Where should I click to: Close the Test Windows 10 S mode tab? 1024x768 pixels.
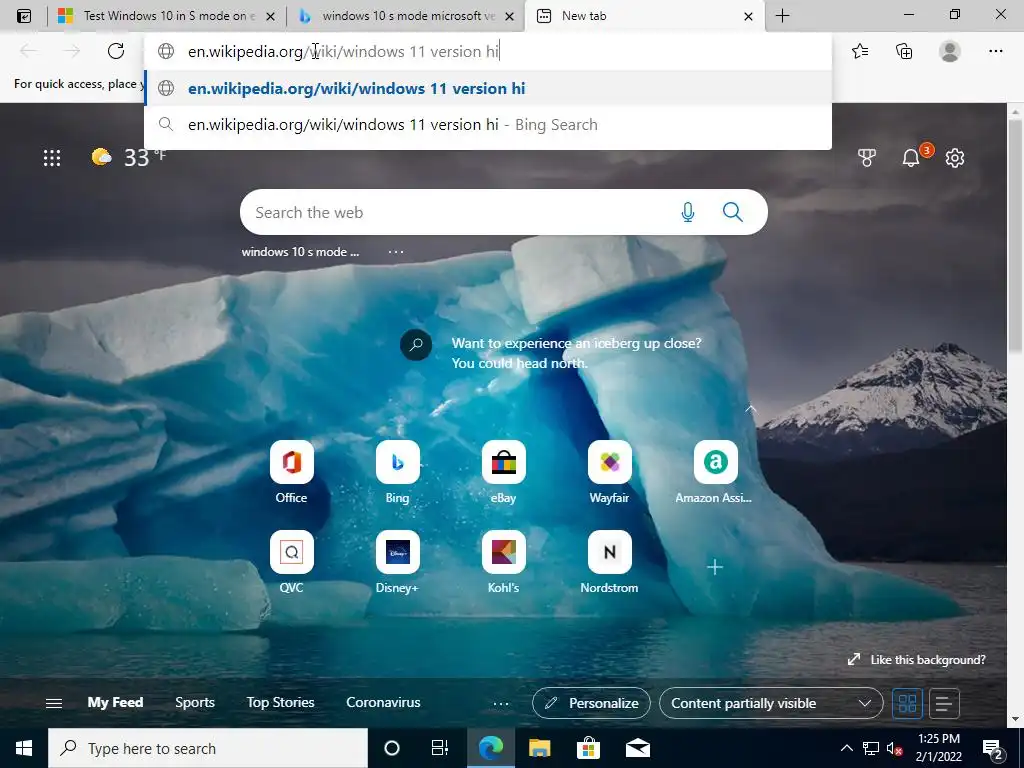tap(271, 16)
